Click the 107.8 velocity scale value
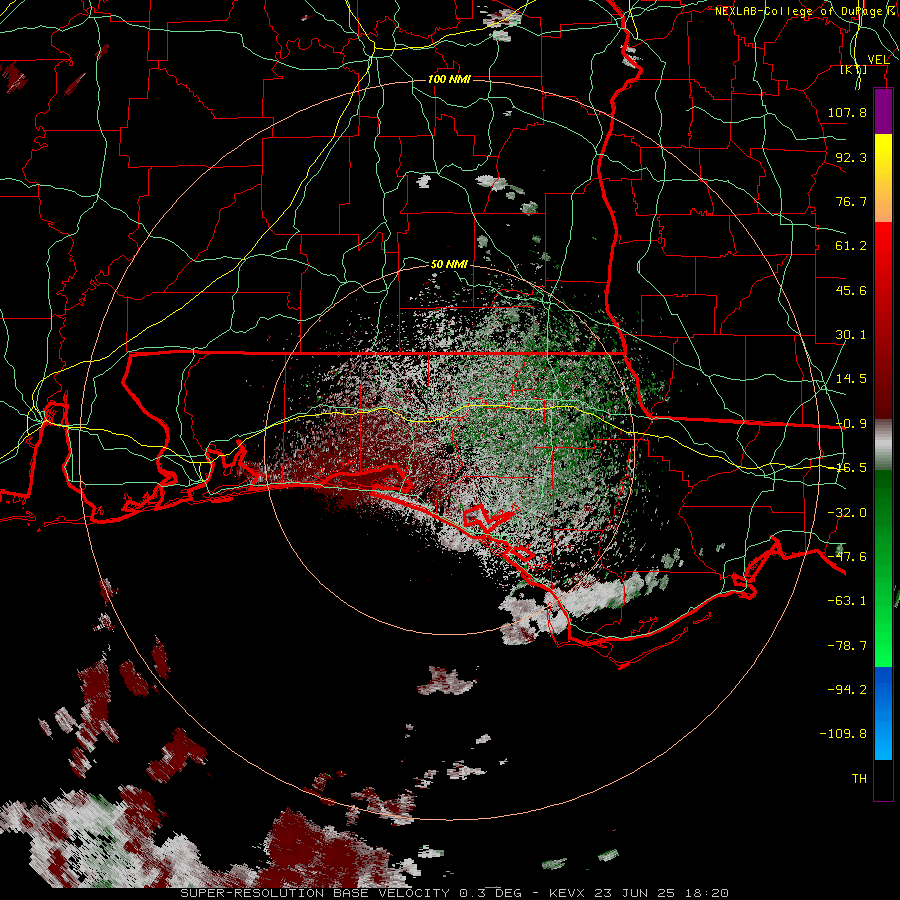Viewport: 900px width, 900px height. (x=847, y=112)
